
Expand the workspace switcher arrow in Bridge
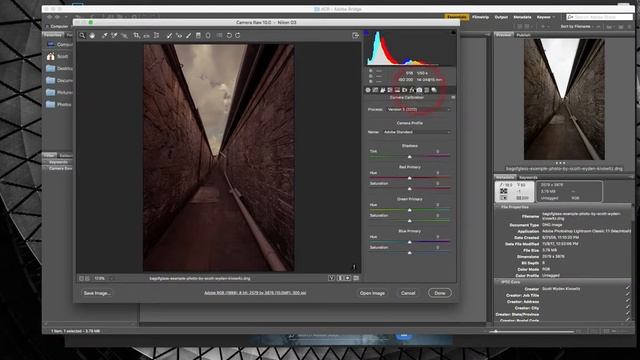pyautogui.click(x=554, y=17)
